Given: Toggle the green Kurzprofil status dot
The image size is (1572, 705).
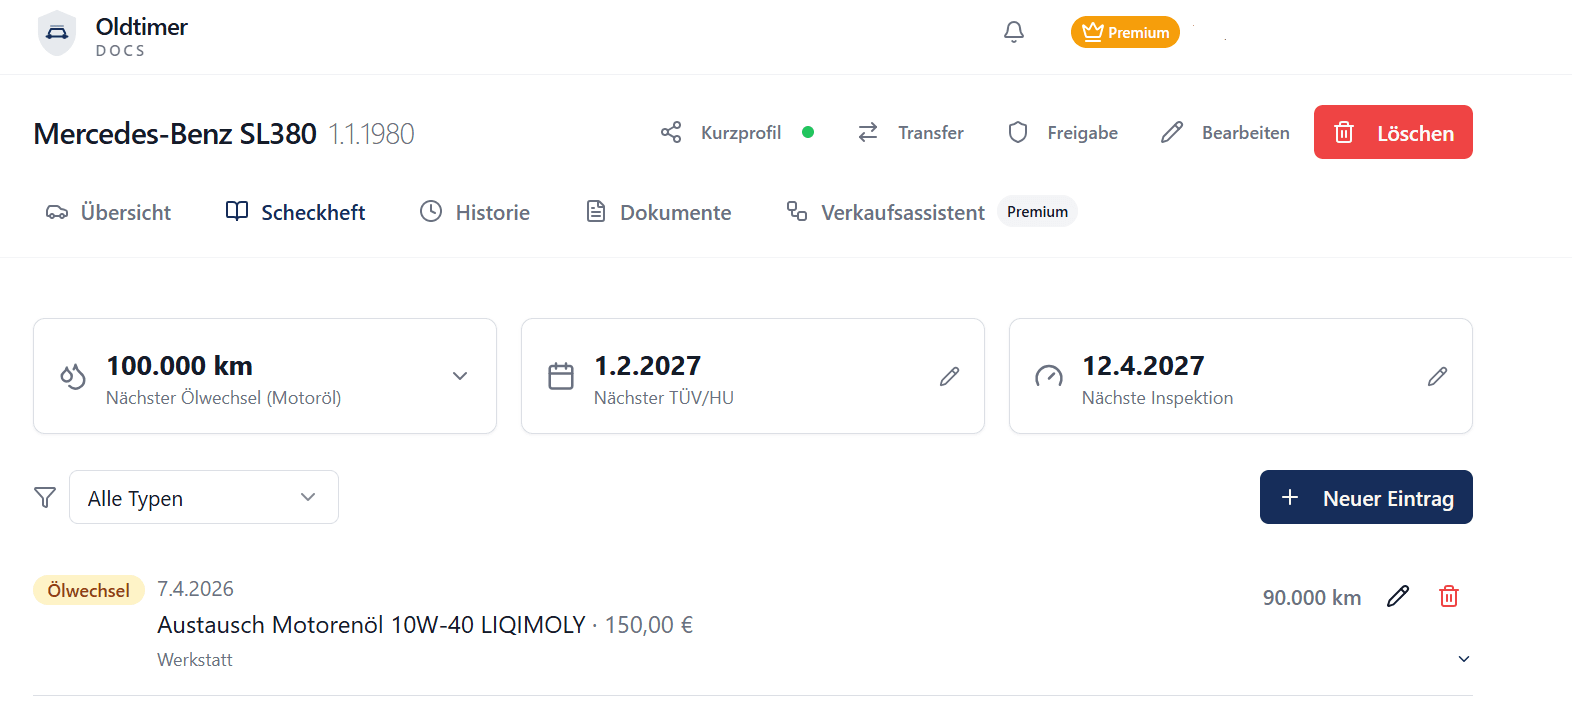Looking at the screenshot, I should [x=808, y=132].
